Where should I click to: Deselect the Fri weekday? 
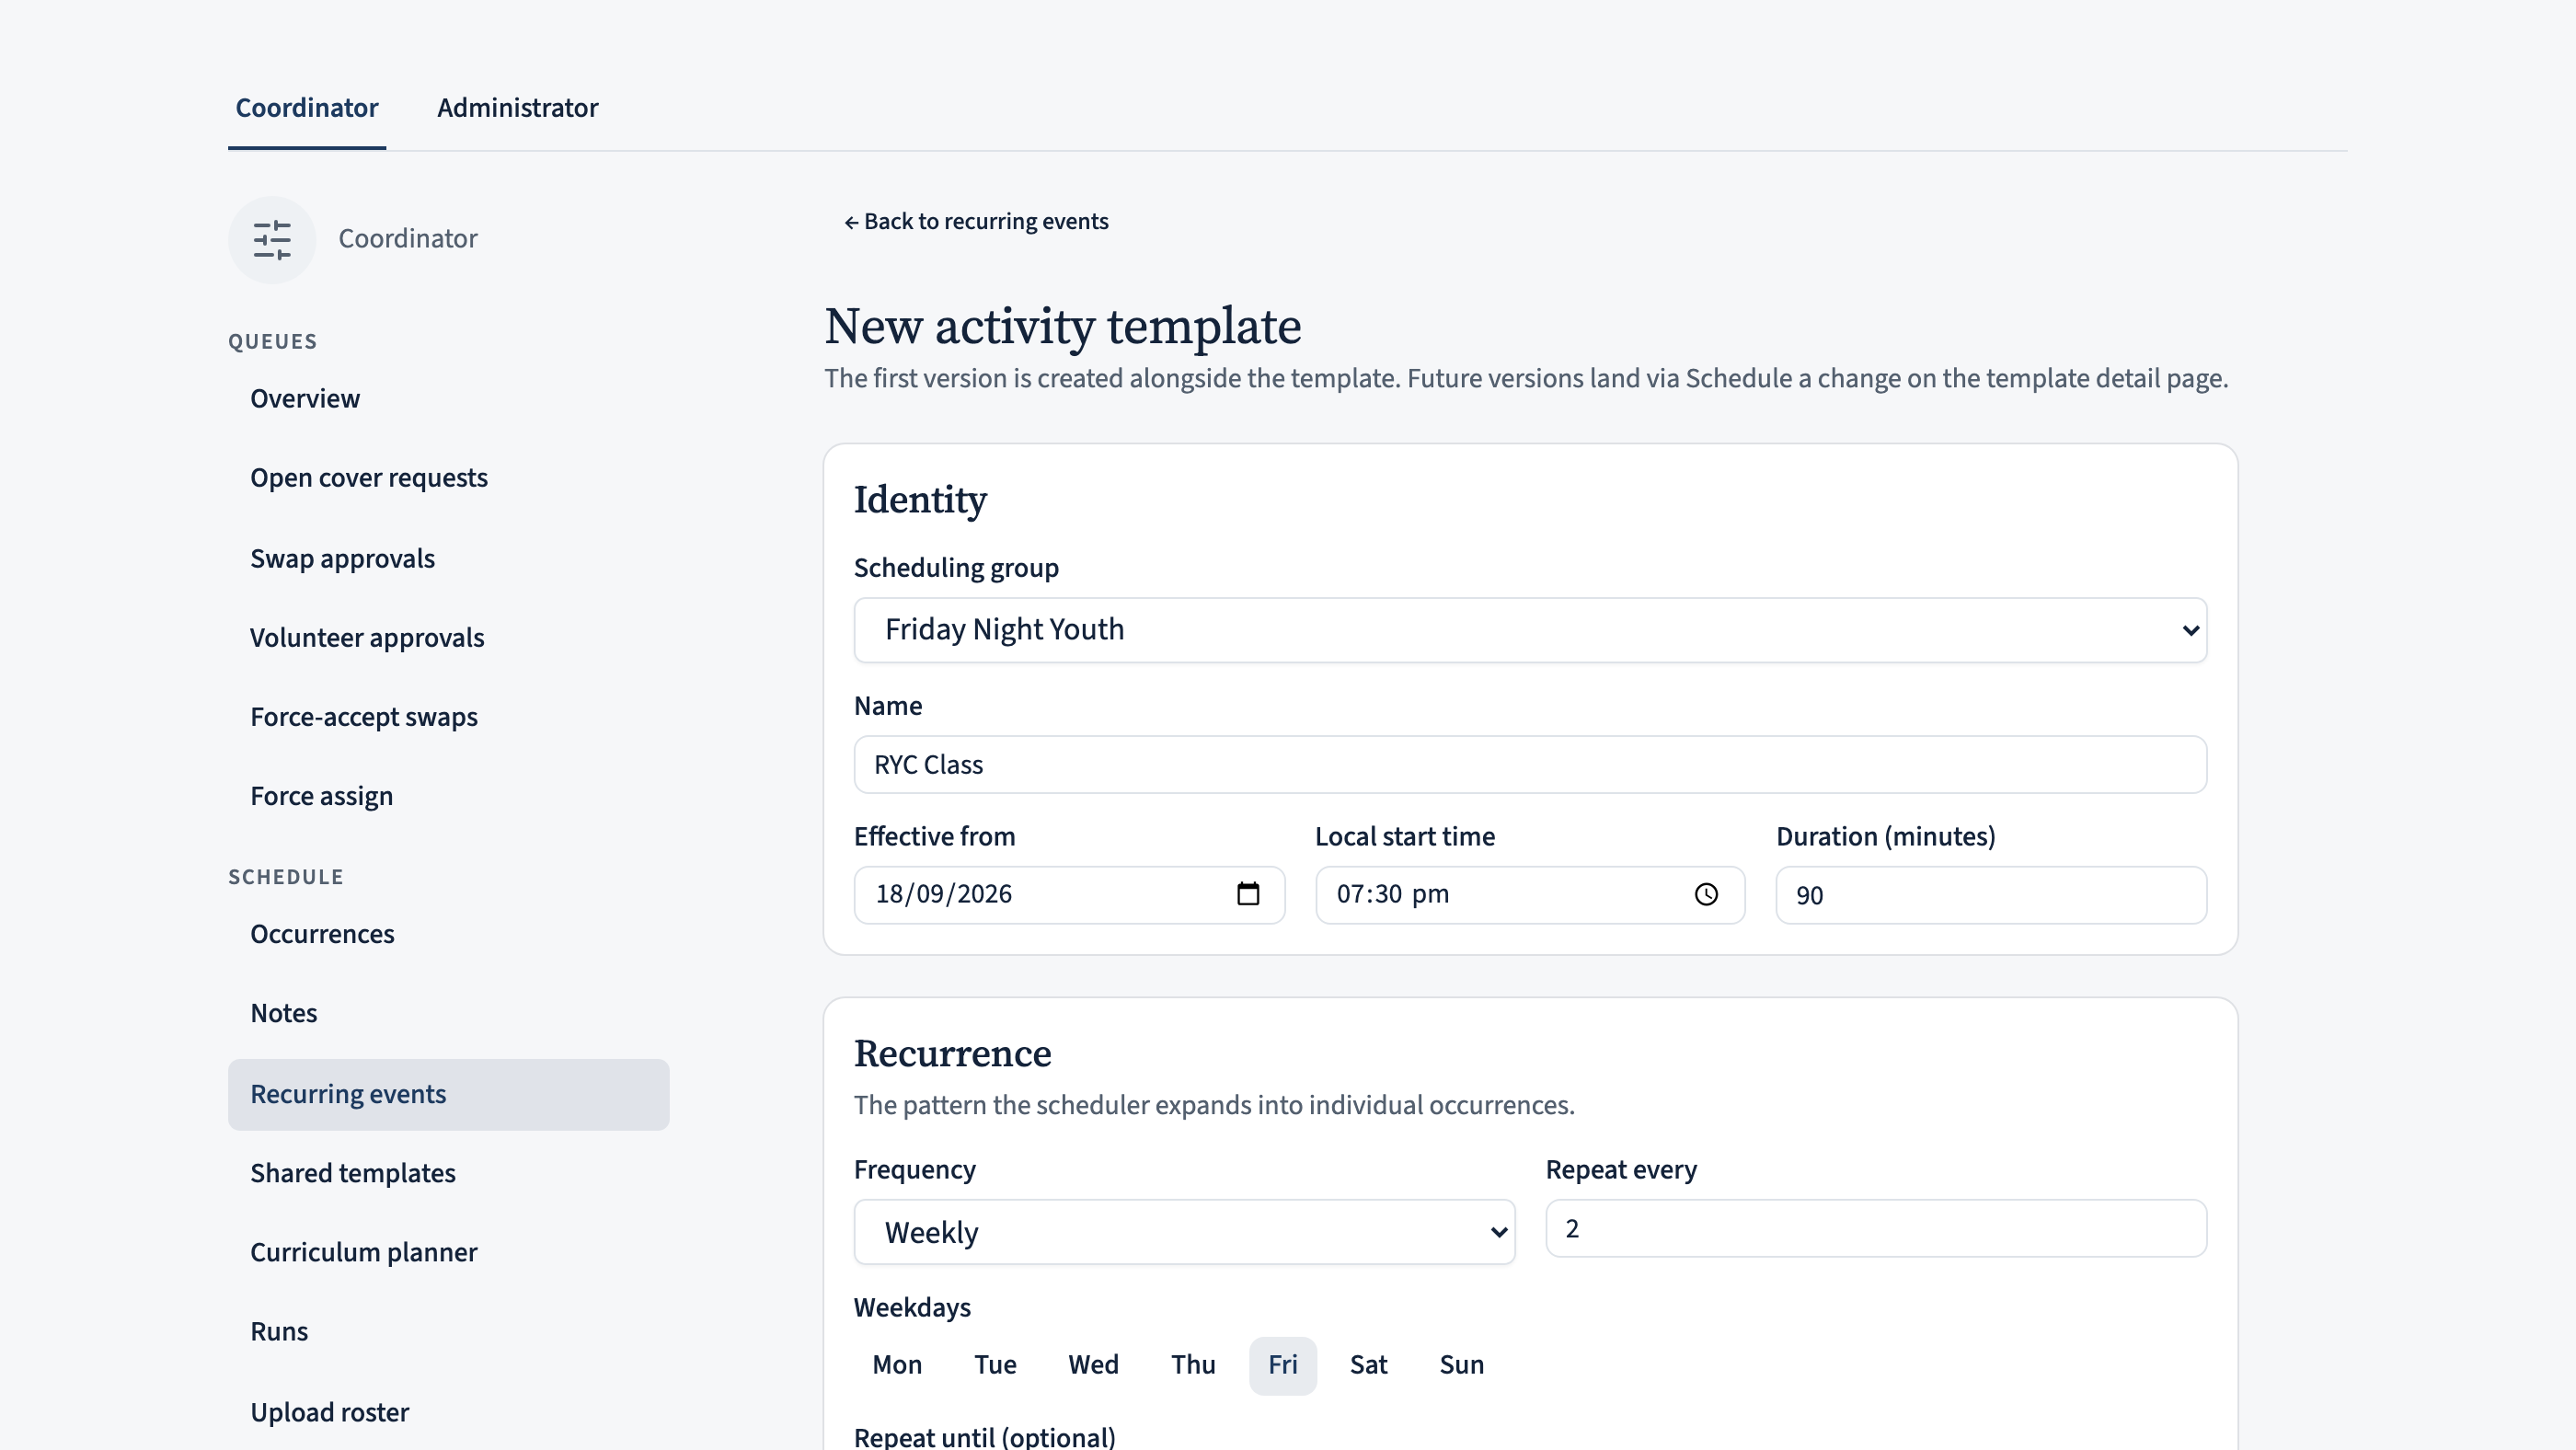pyautogui.click(x=1283, y=1365)
